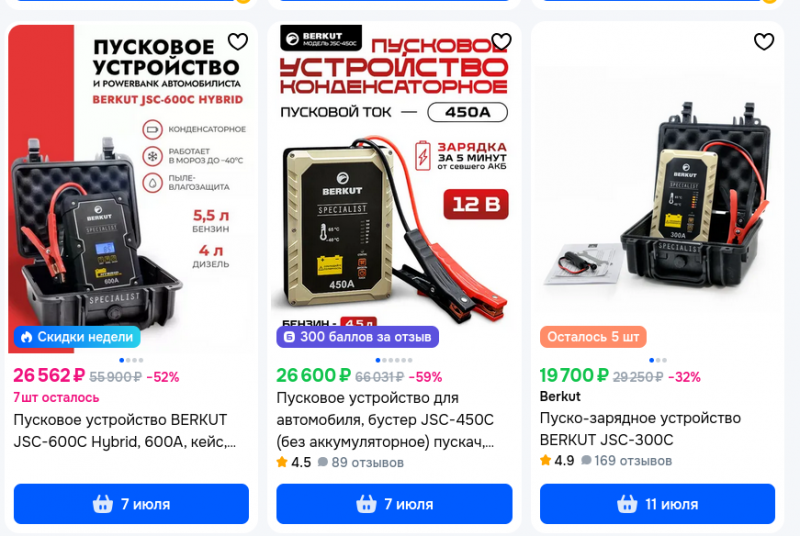Add JSC-600C Hybrid to cart, 7 июля
This screenshot has width=800, height=536.
pos(131,504)
